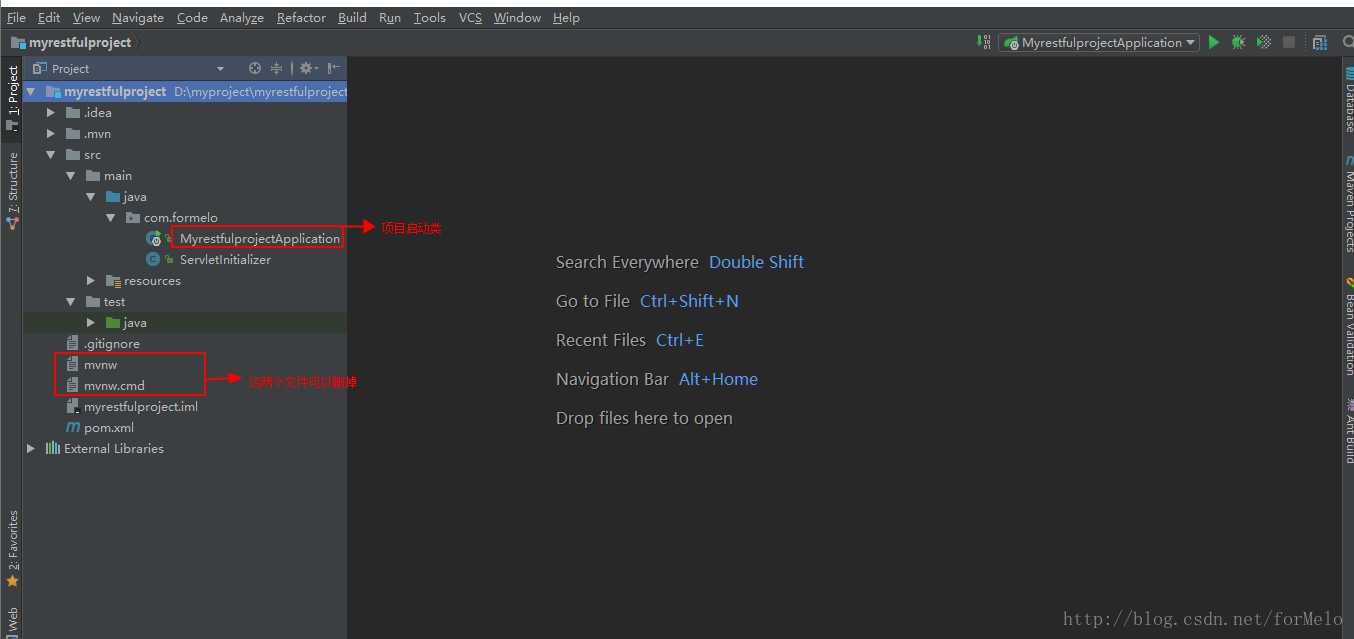
Task: Toggle the Web tool window
Action: 12,620
